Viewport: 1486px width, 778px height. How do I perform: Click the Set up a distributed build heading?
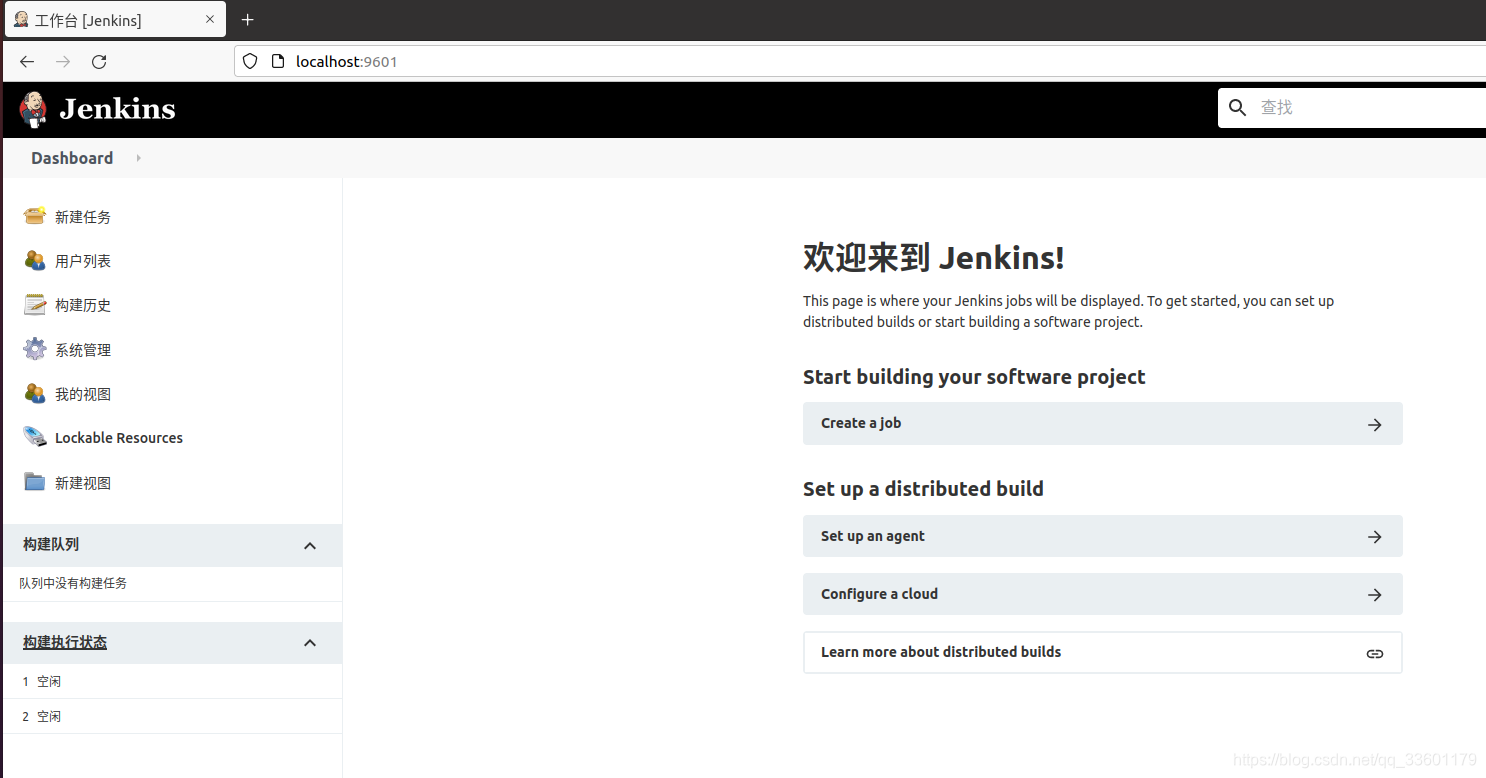click(x=923, y=489)
